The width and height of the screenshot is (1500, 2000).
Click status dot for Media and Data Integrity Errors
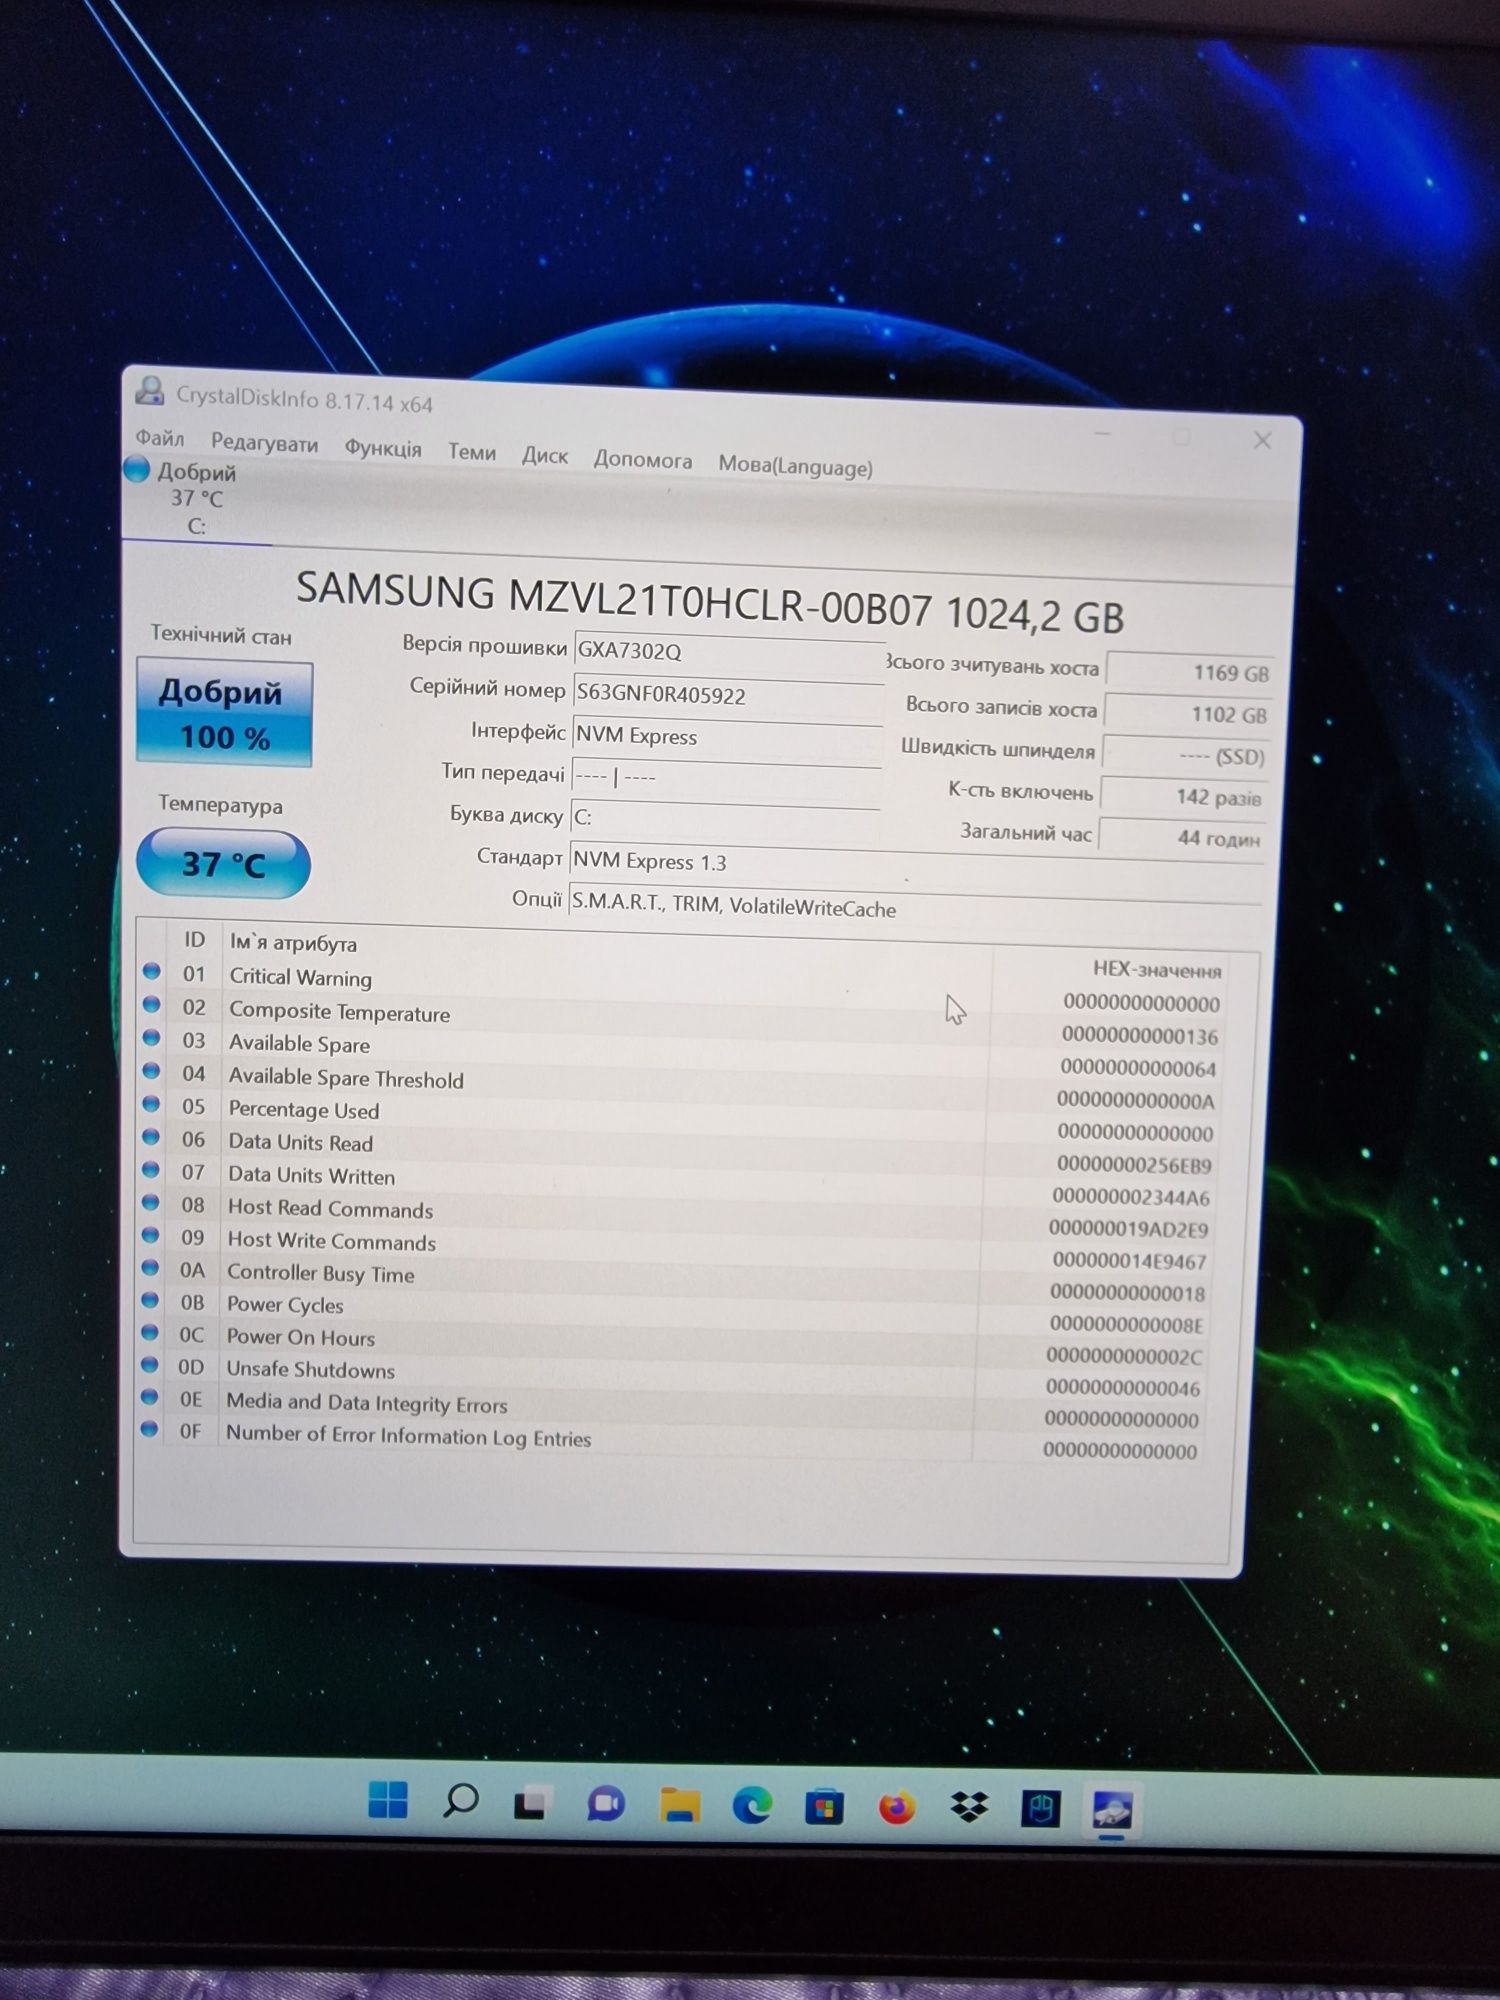coord(149,1397)
